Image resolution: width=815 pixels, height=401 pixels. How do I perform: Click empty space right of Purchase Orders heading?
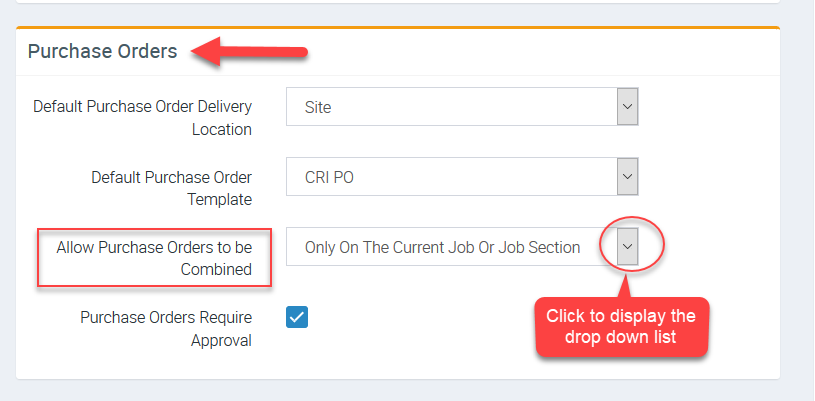pos(550,51)
